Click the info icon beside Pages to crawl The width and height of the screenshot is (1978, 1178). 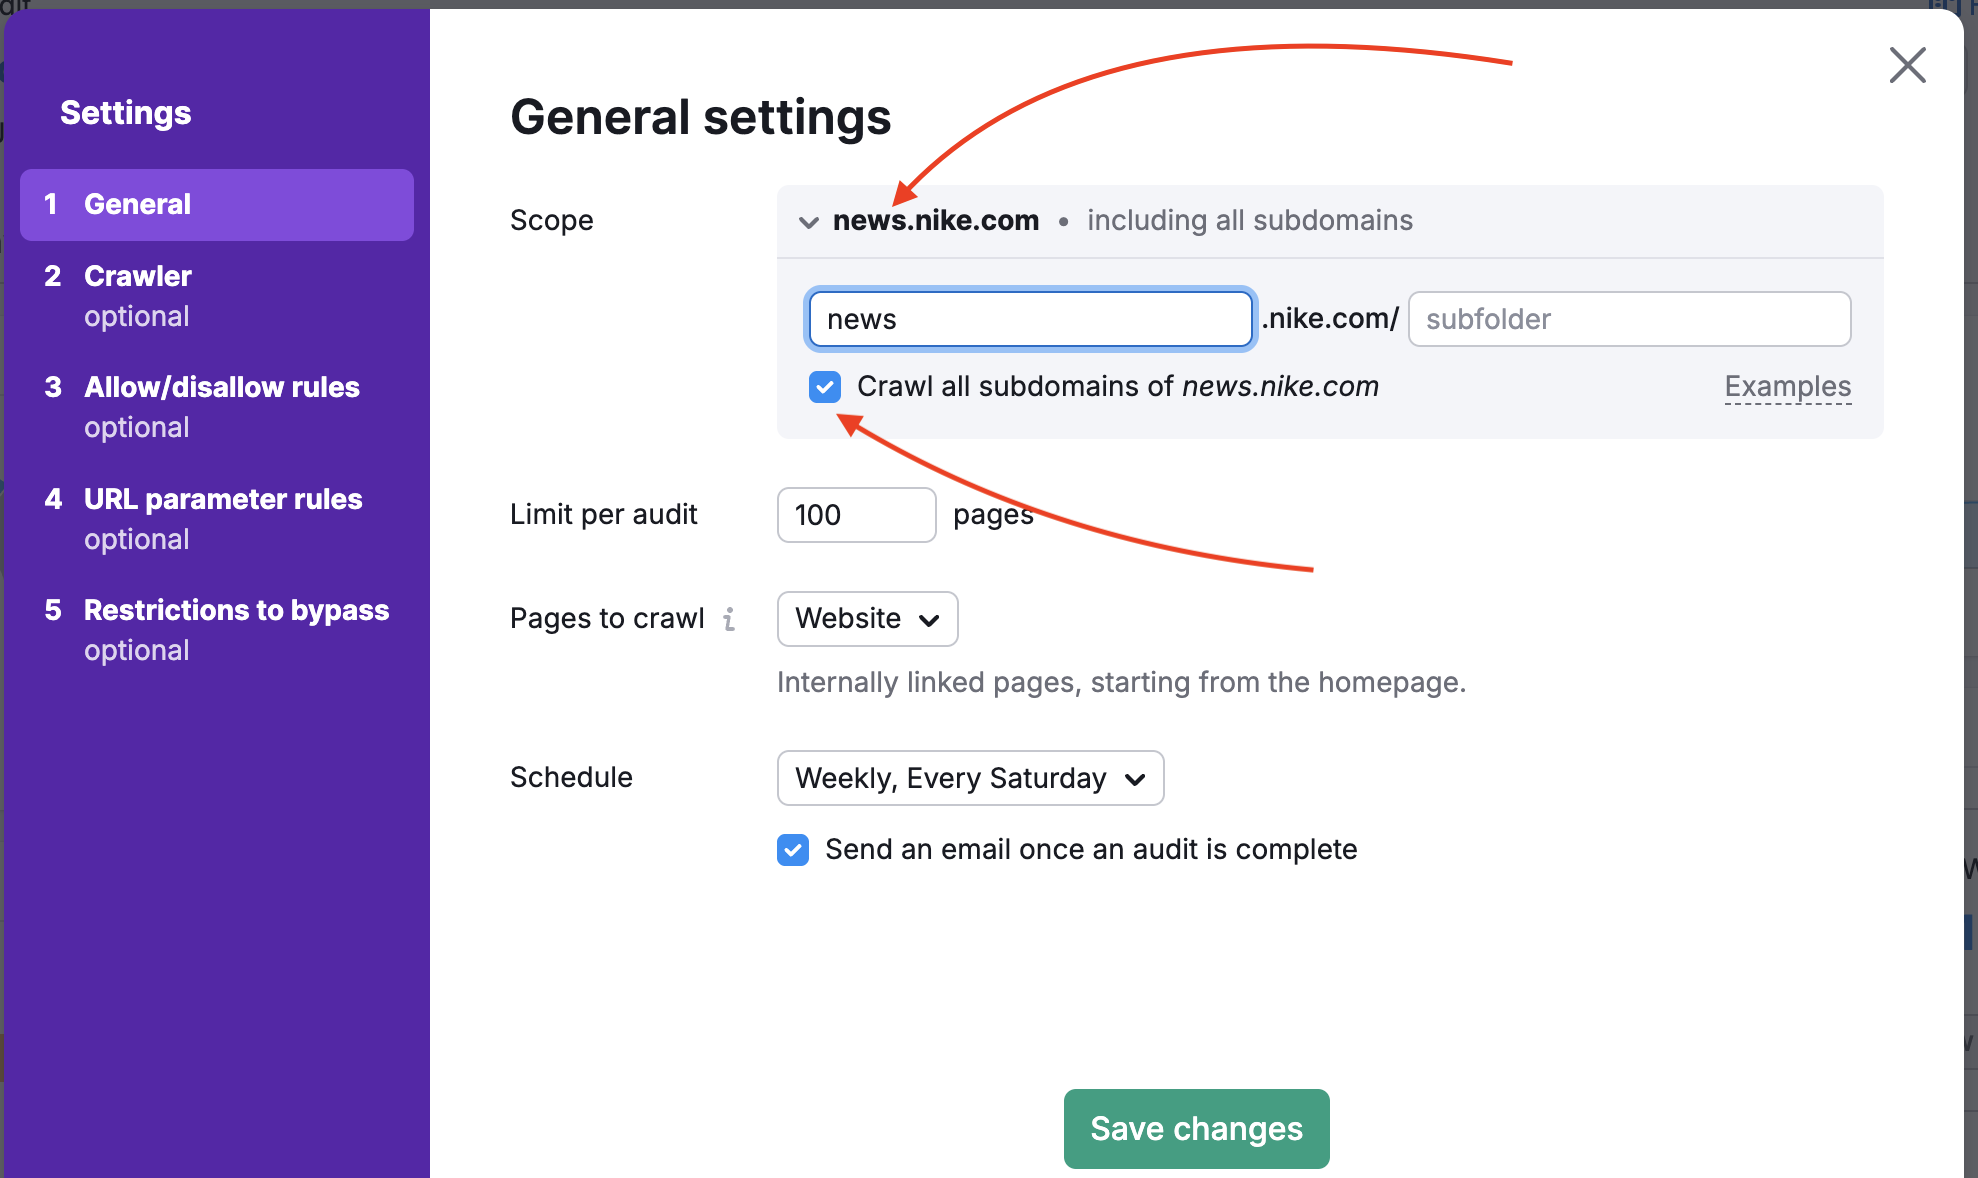(x=729, y=619)
